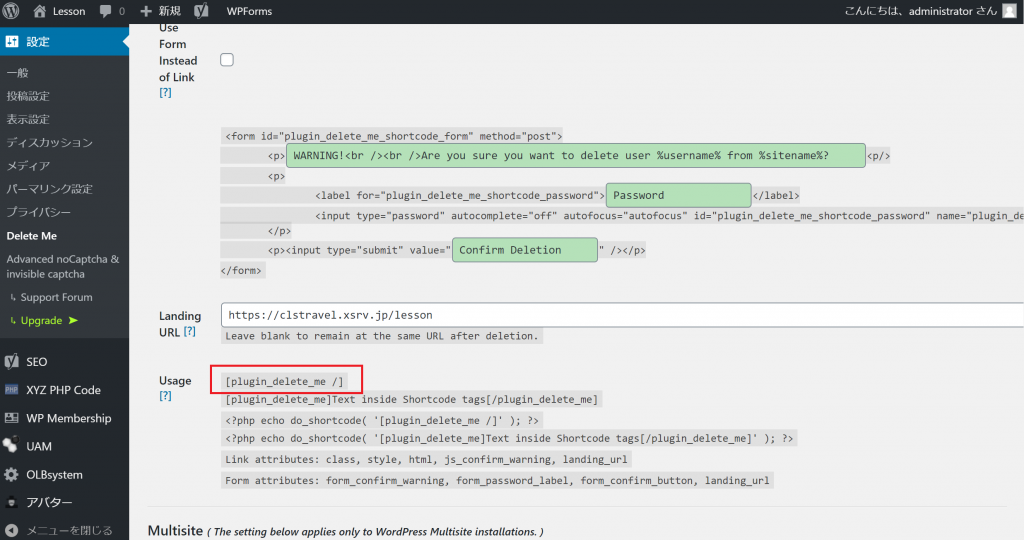Click the アバター avatar icon

[11, 502]
